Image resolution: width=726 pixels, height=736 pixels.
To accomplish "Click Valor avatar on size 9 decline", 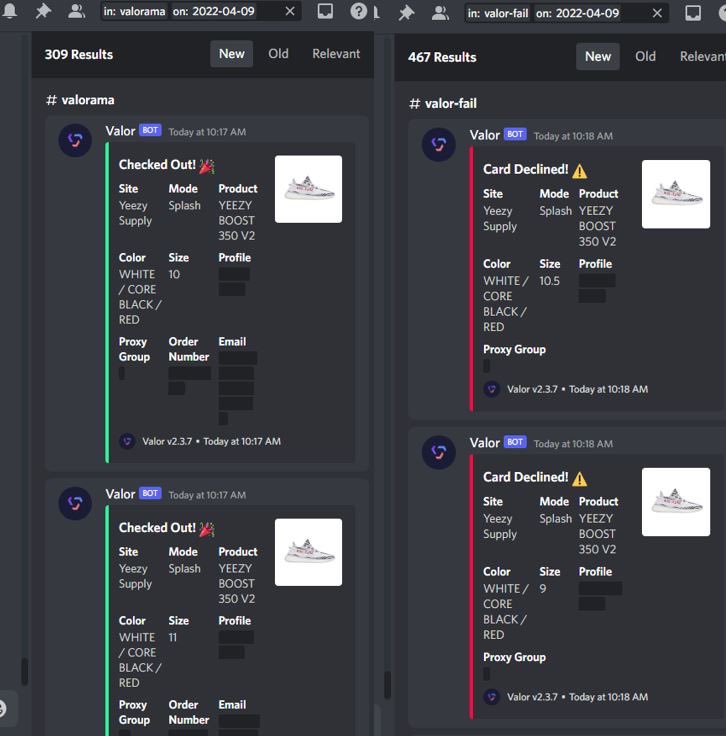I will pos(439,452).
